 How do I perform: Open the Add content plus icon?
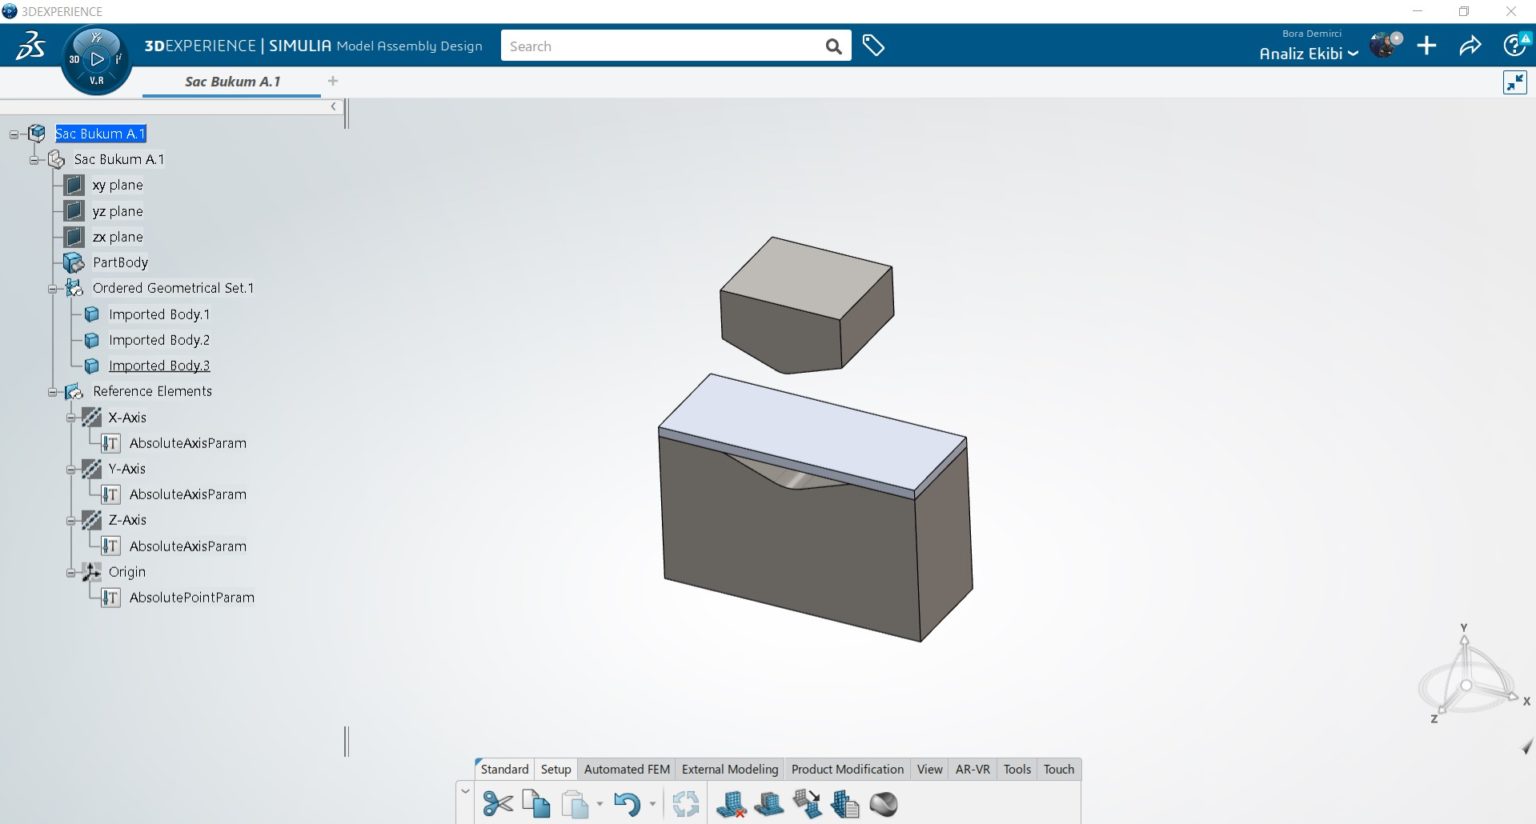1426,45
